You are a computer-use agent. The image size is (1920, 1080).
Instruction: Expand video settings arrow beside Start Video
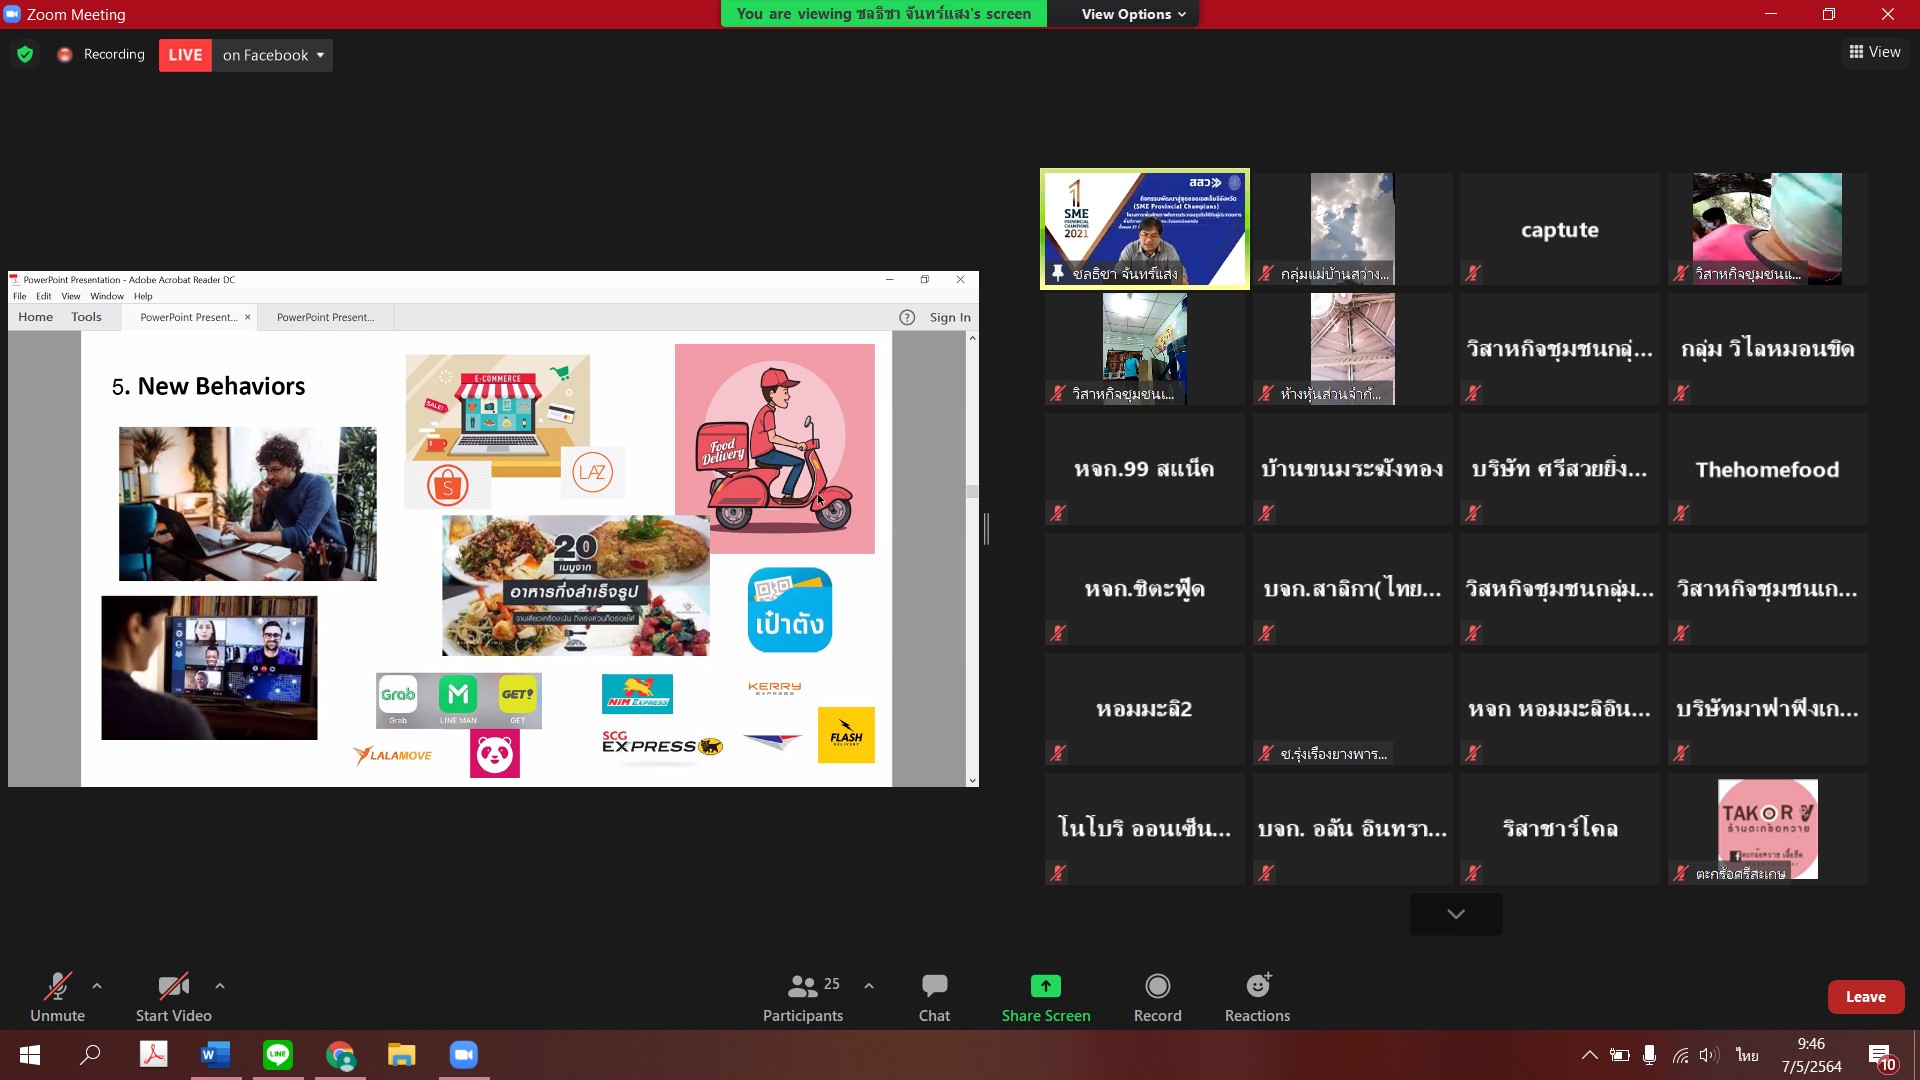pos(220,986)
